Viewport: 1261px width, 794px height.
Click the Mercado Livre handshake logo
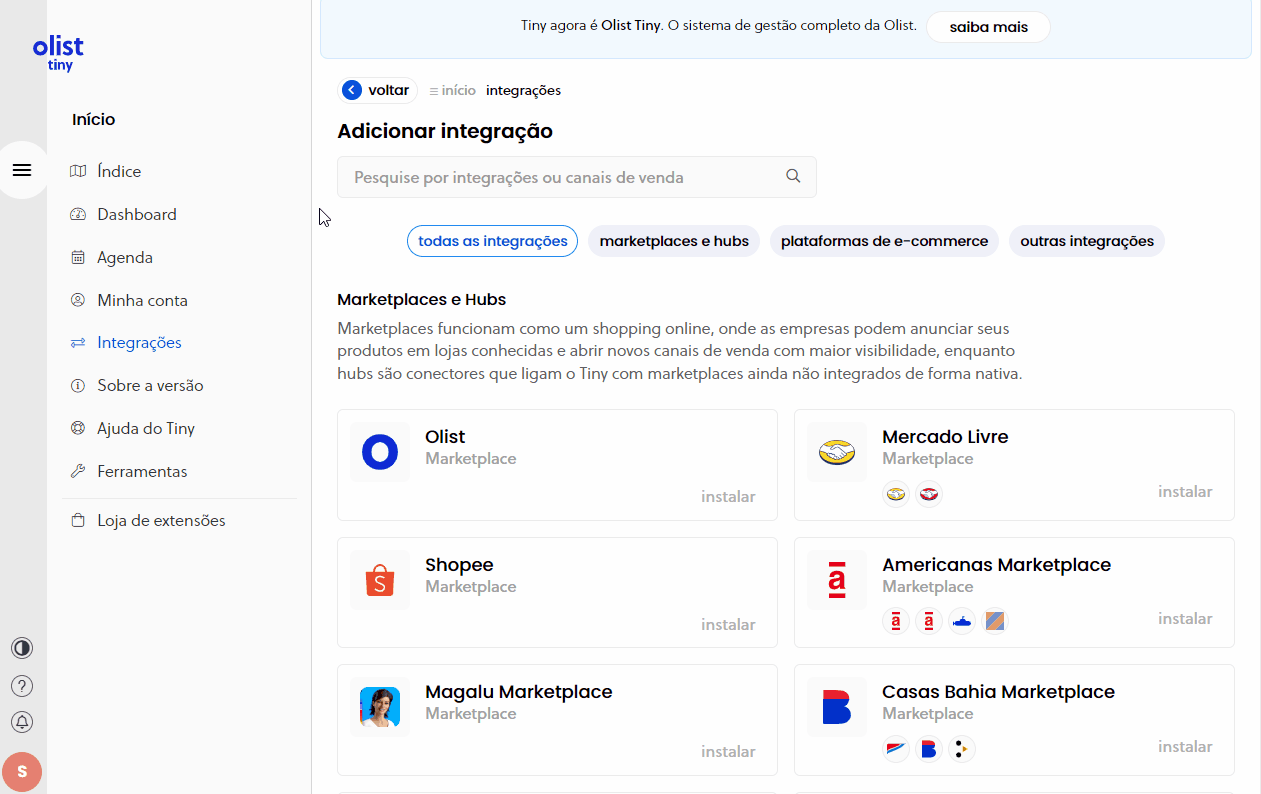point(837,452)
